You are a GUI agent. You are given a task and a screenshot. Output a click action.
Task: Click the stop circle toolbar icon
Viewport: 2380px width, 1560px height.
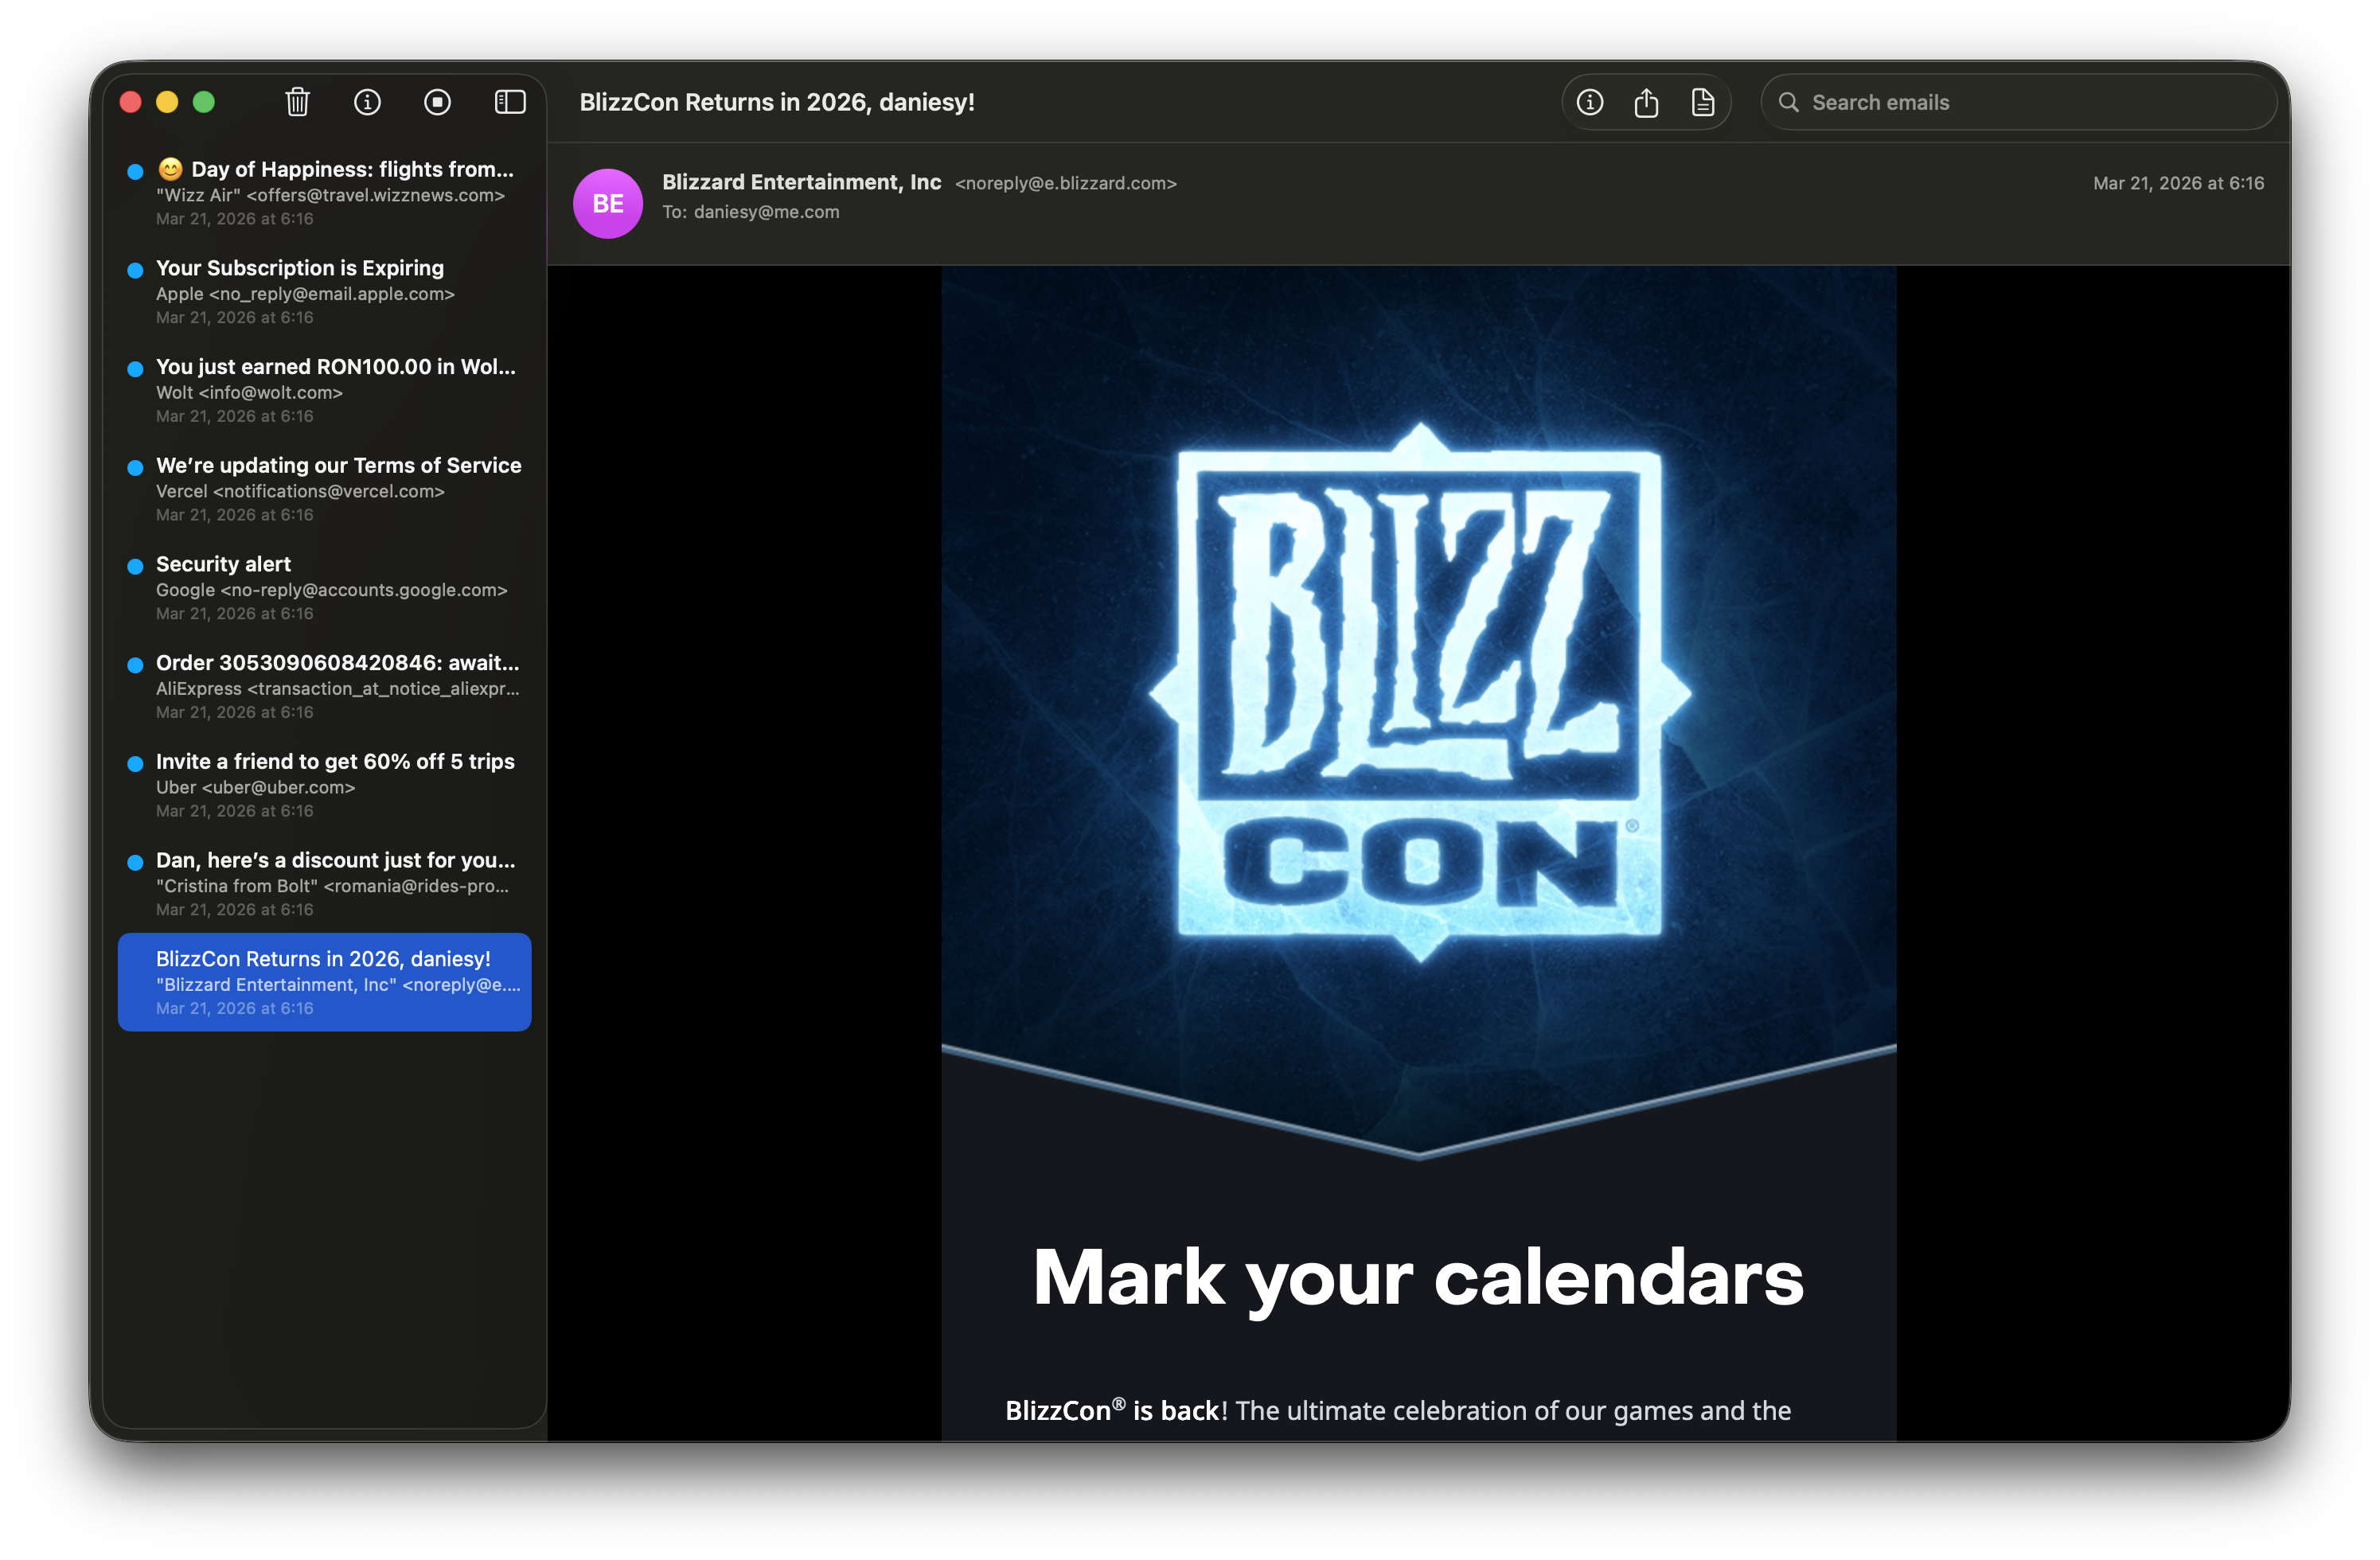click(437, 102)
